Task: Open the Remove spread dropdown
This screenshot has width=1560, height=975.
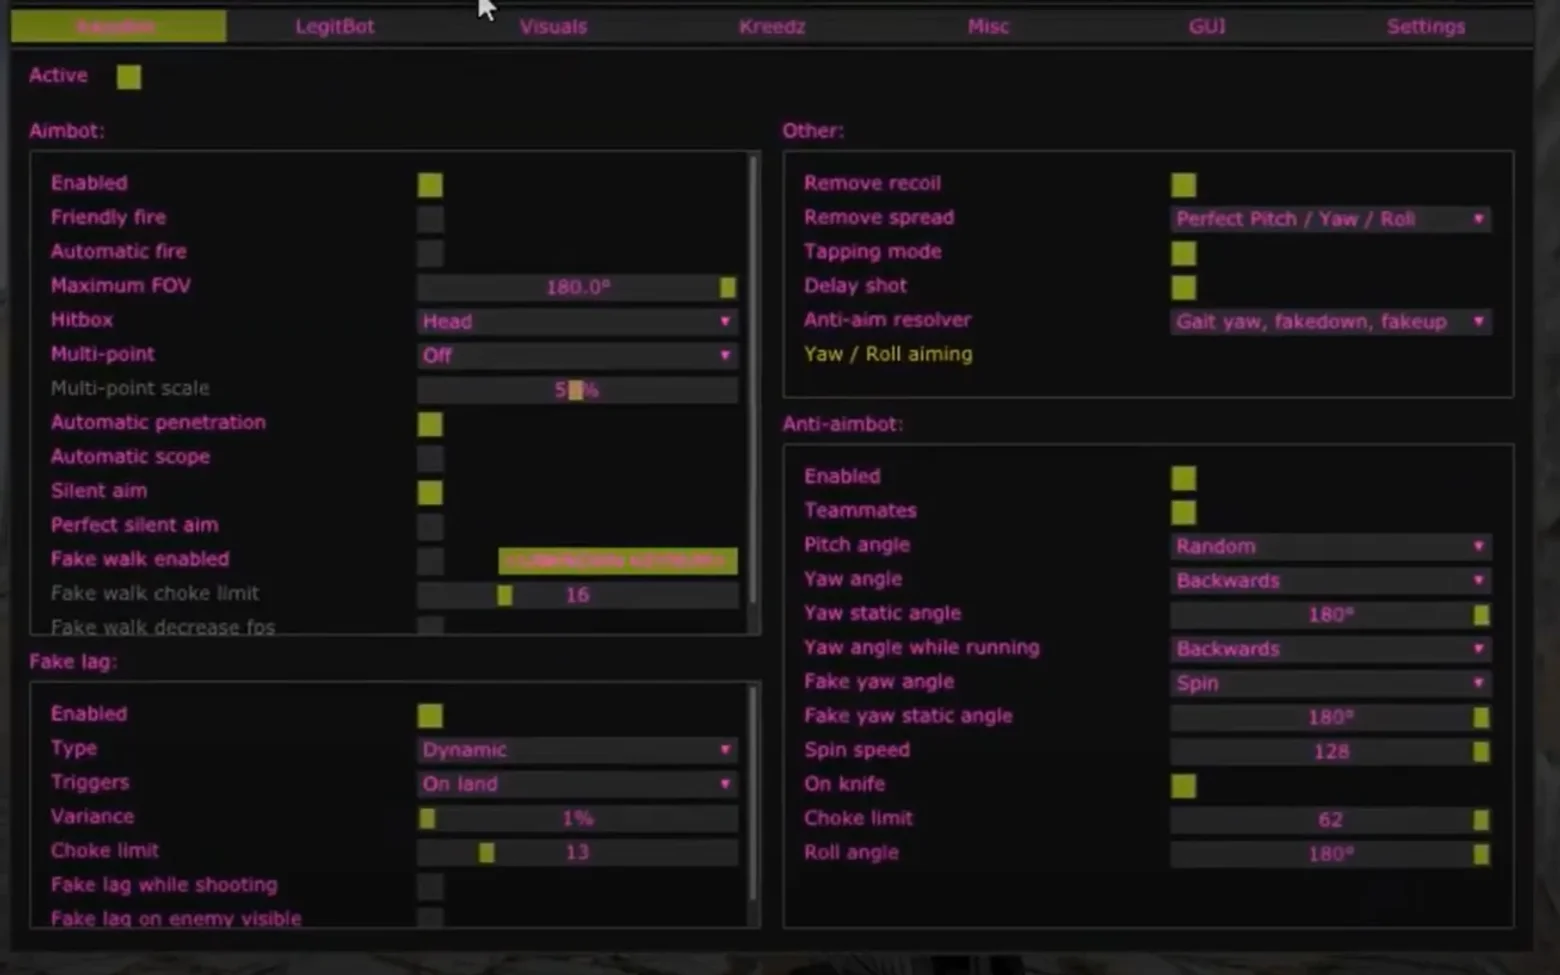Action: [x=1330, y=219]
